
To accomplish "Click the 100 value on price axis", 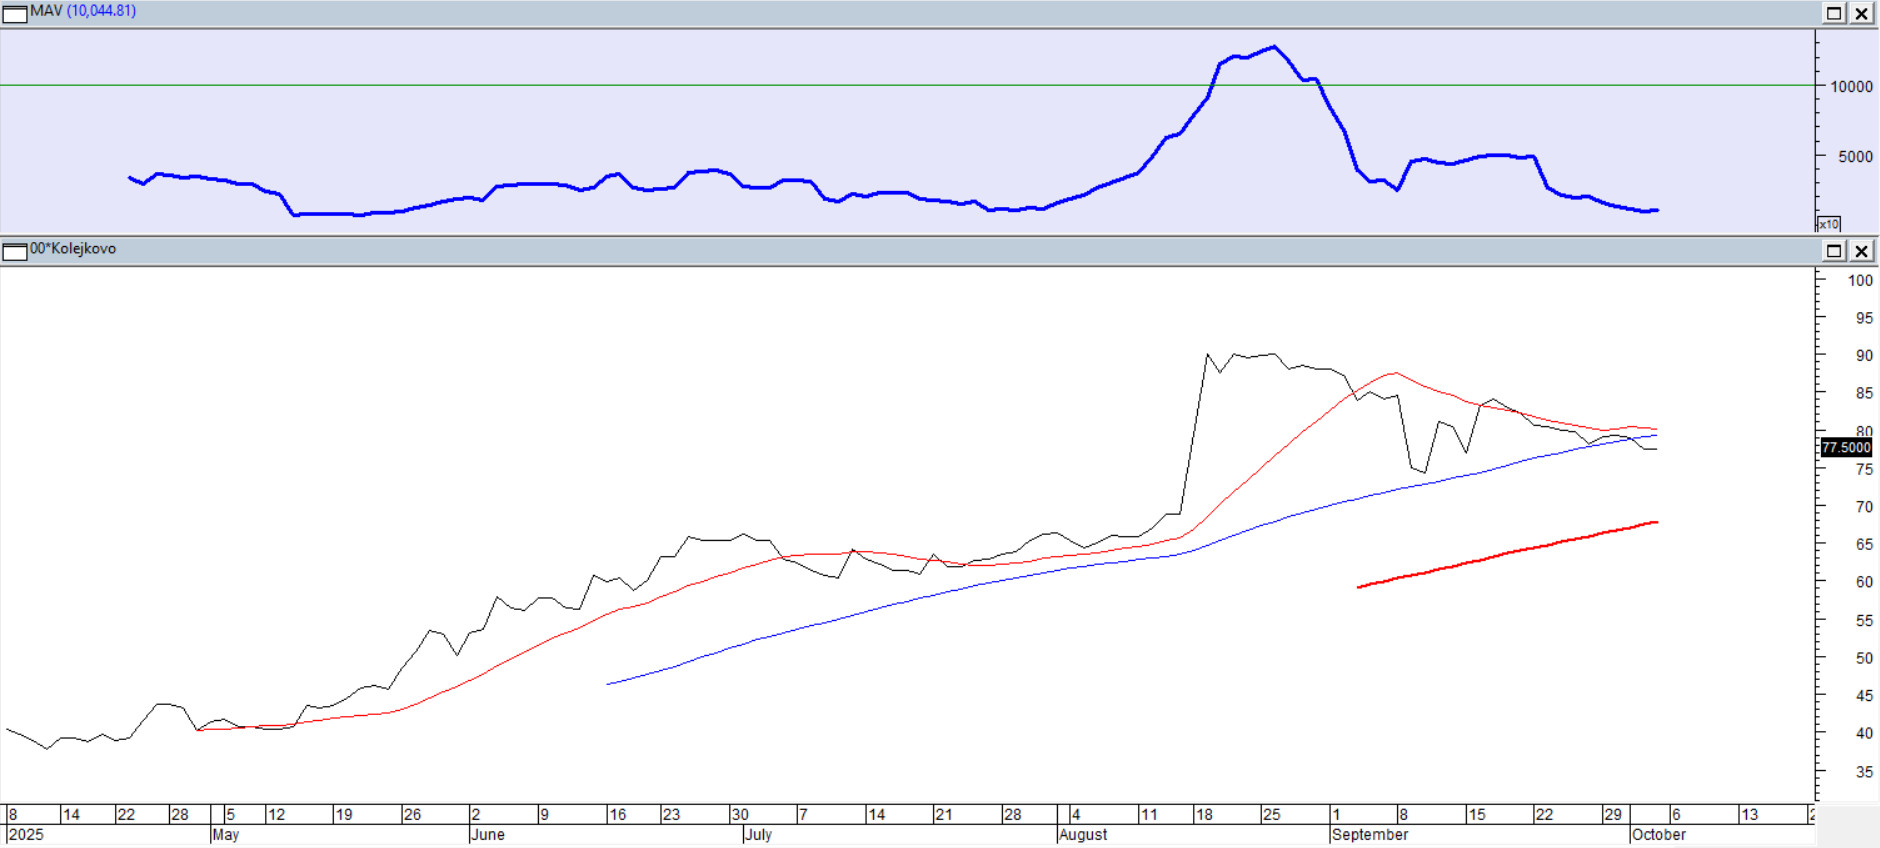I will [x=1860, y=281].
